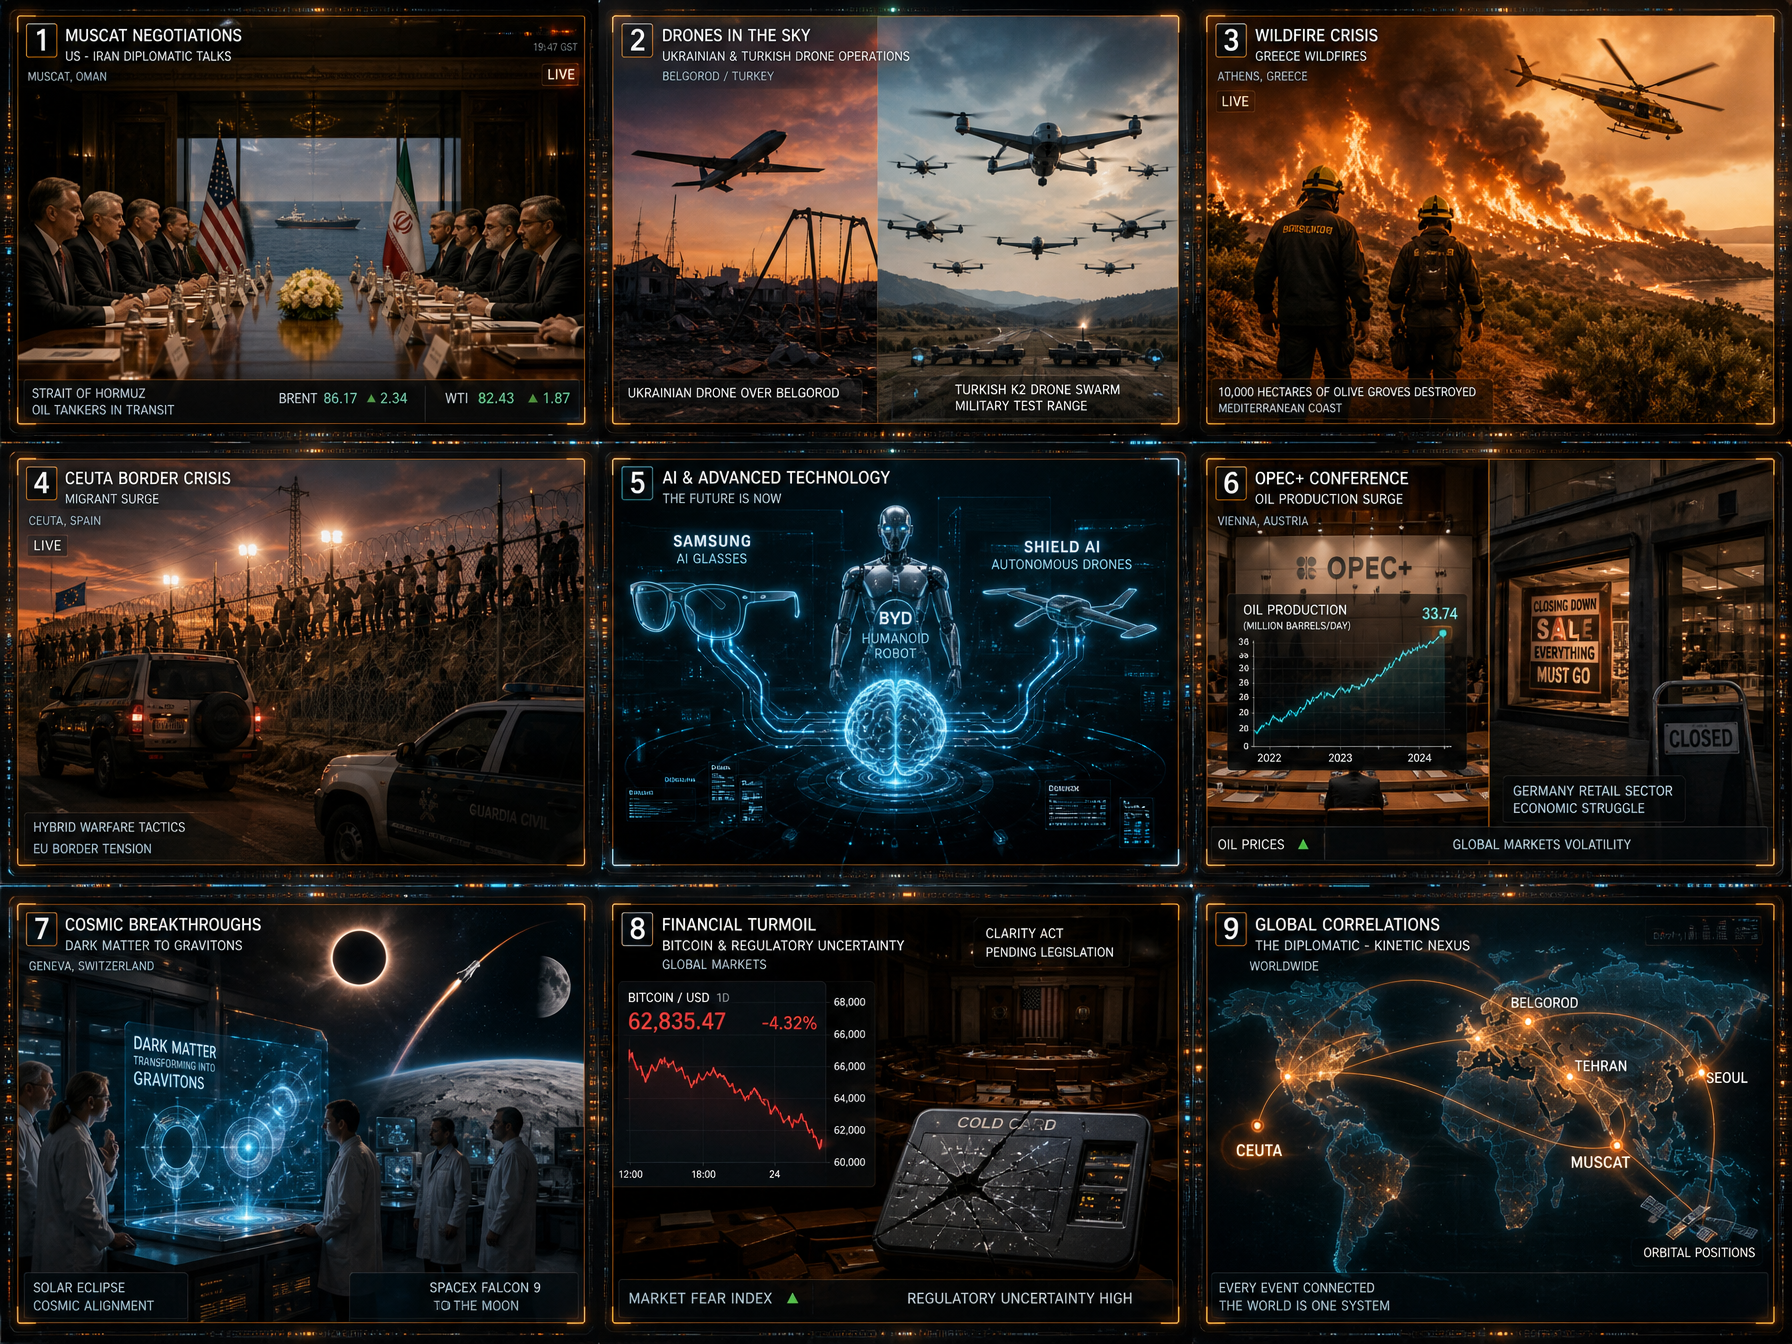
Task: Click the 2022 label on oil production chart
Action: pyautogui.click(x=1269, y=757)
